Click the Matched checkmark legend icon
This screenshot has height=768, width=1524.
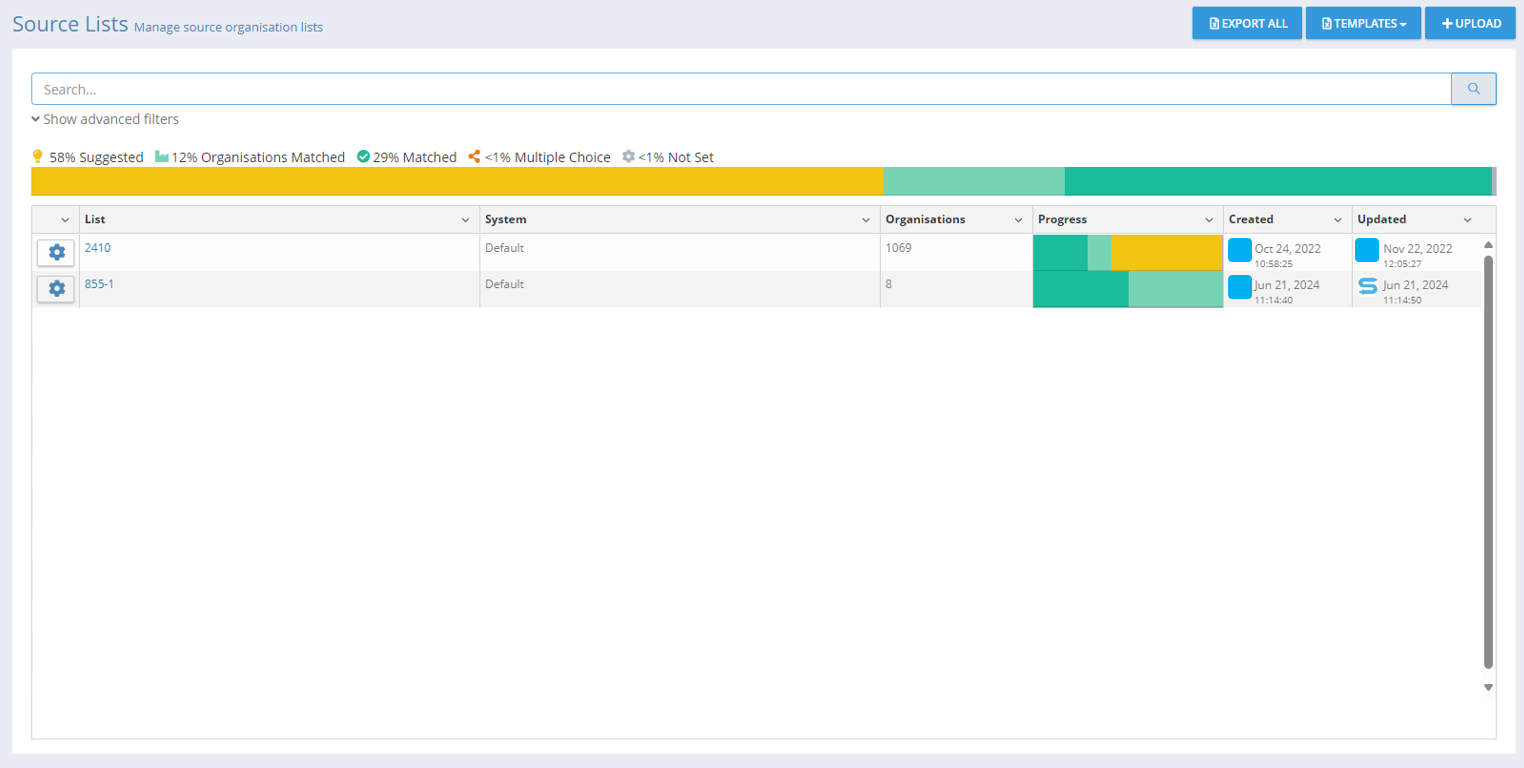364,157
